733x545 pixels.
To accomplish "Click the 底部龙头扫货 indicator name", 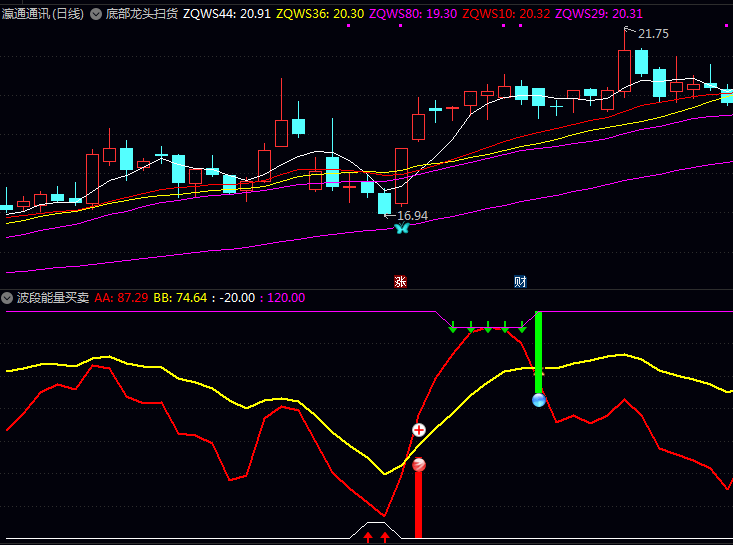I will pyautogui.click(x=142, y=14).
